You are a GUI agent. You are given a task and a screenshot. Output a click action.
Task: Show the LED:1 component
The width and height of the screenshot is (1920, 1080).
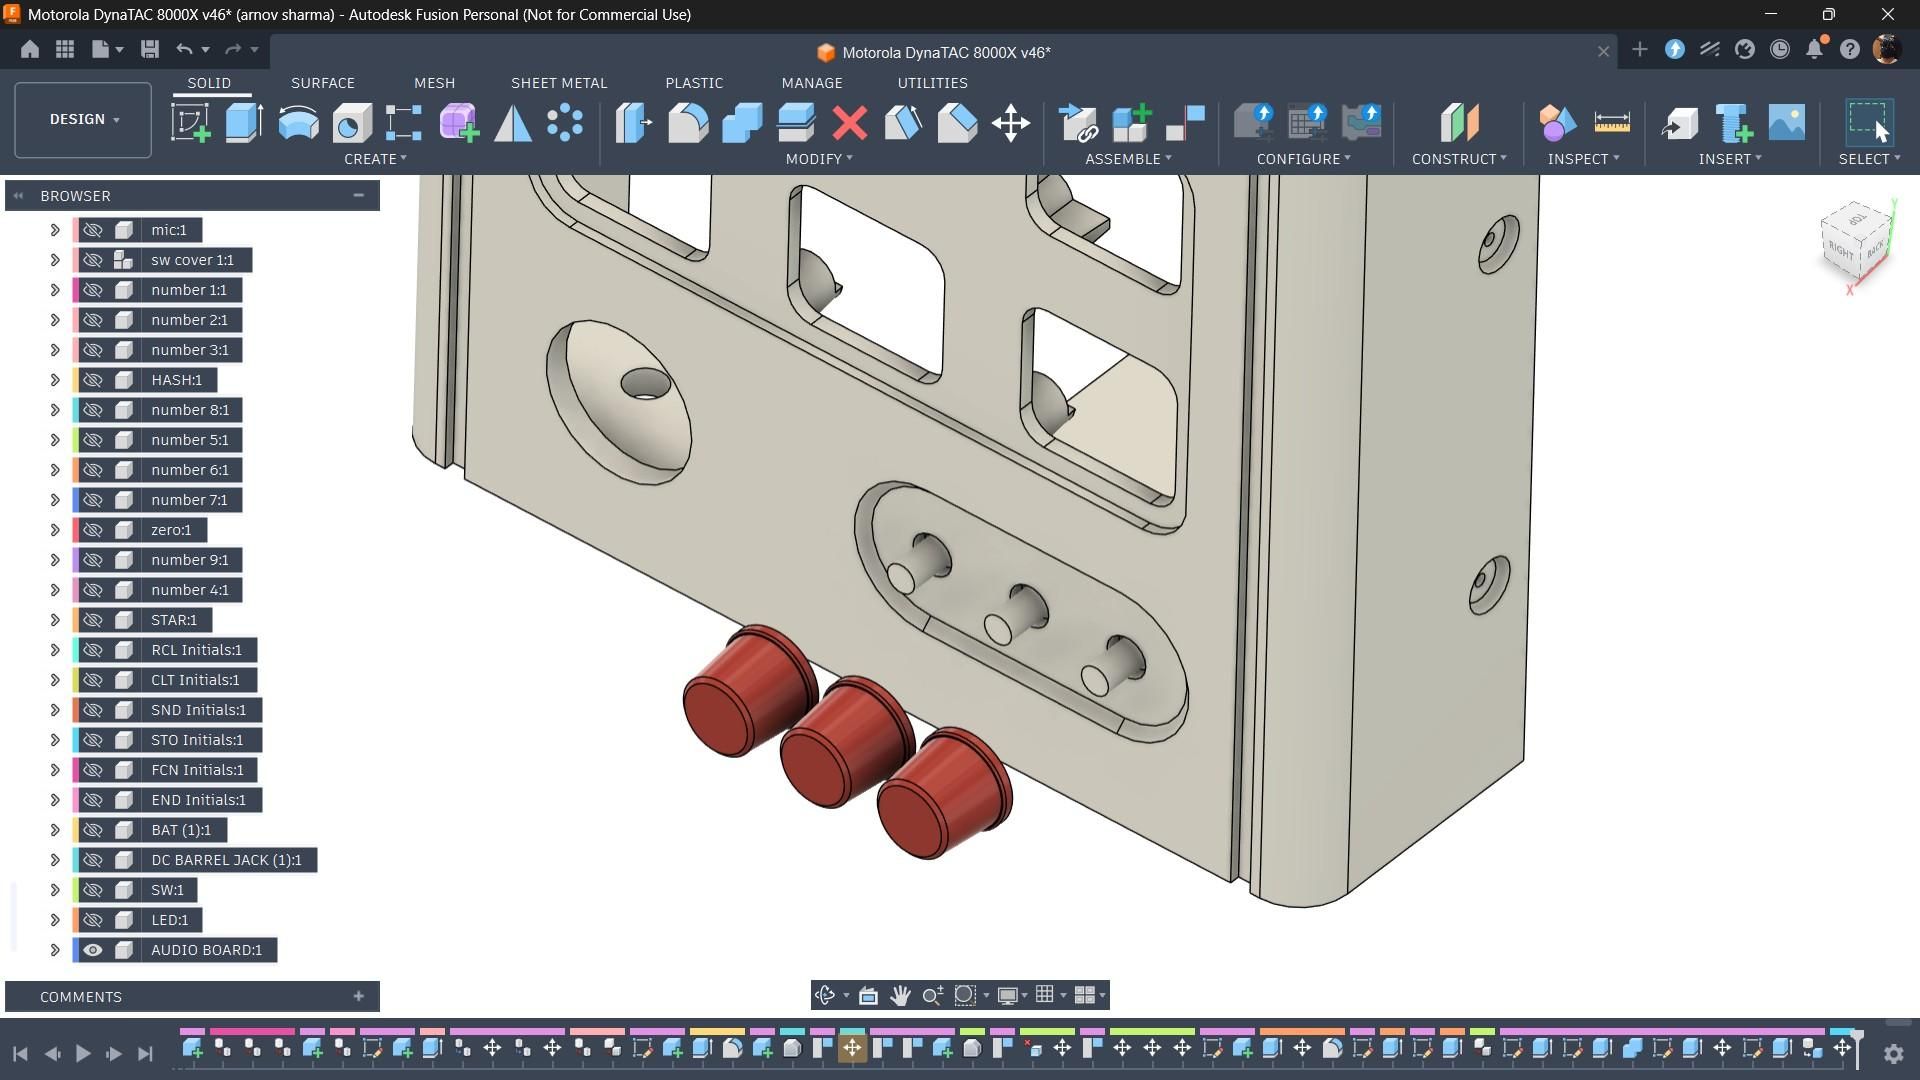click(x=93, y=920)
